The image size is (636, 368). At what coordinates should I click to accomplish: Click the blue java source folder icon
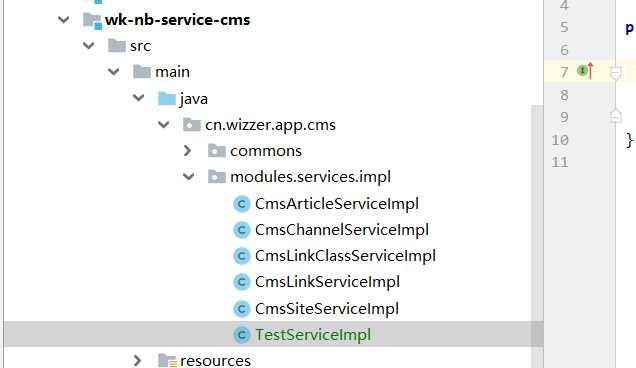pos(167,99)
